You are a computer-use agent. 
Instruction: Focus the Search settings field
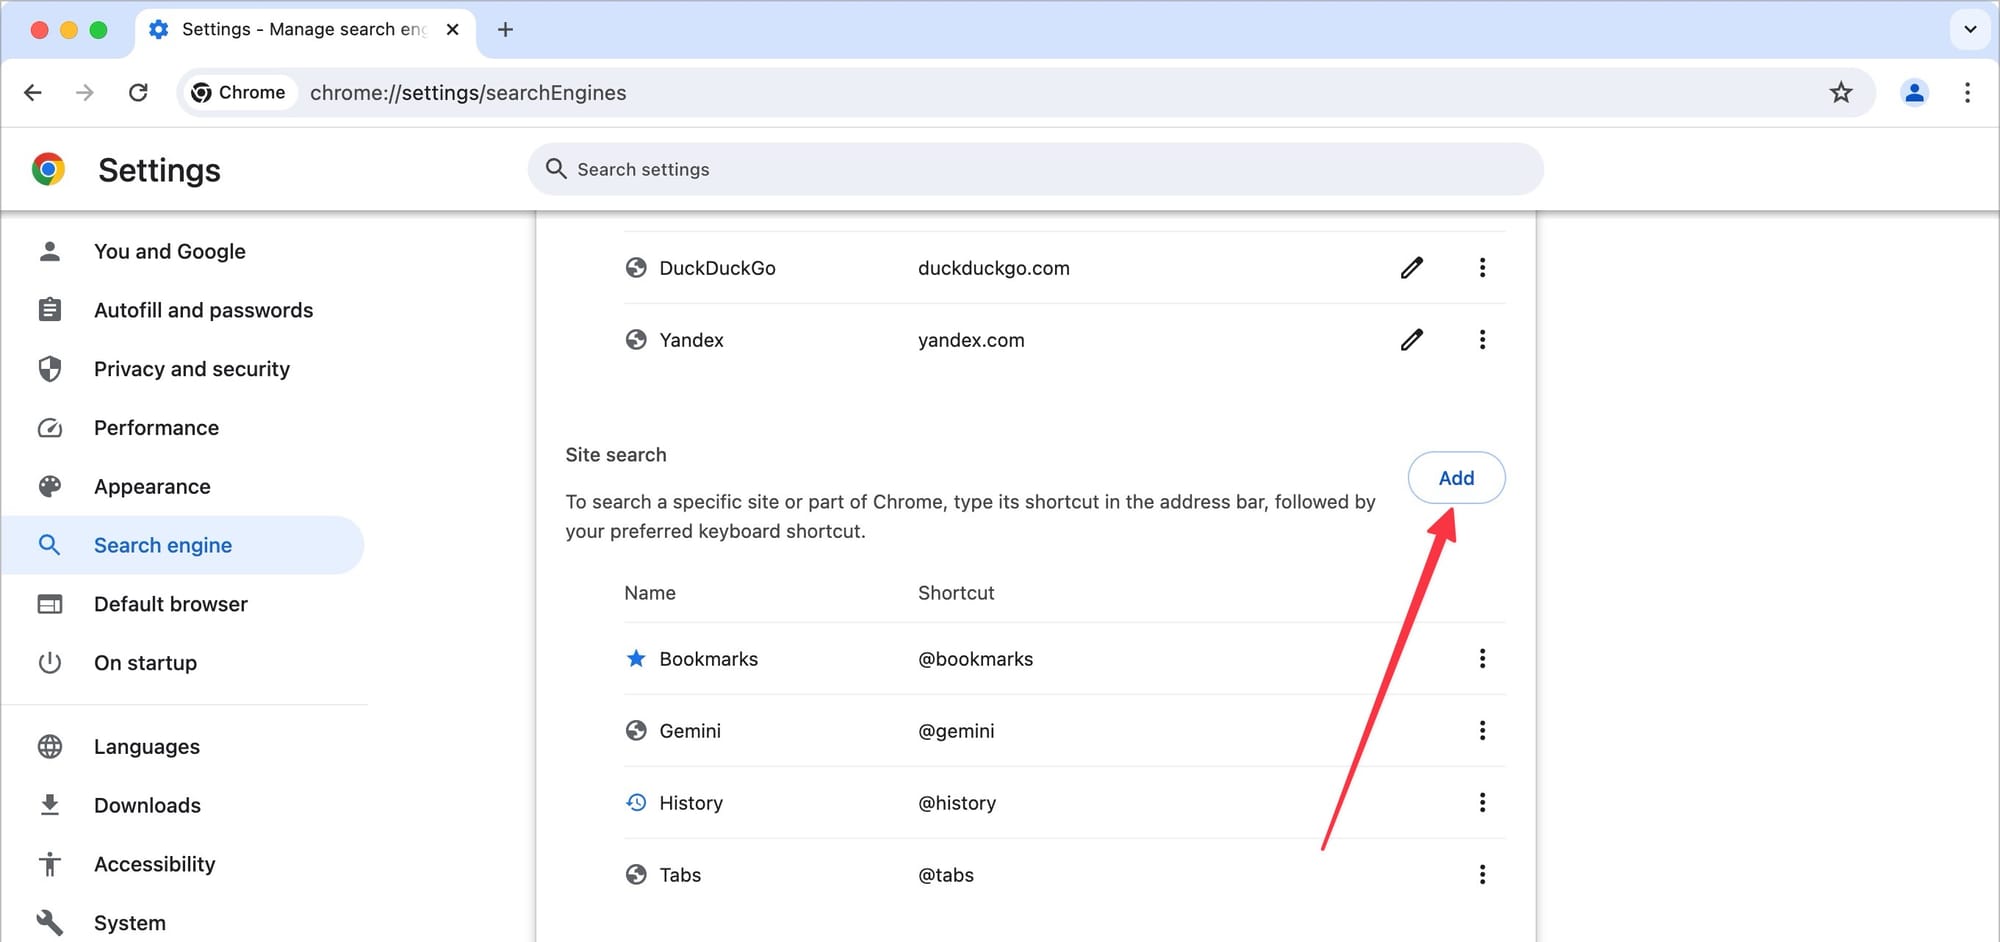click(1035, 169)
